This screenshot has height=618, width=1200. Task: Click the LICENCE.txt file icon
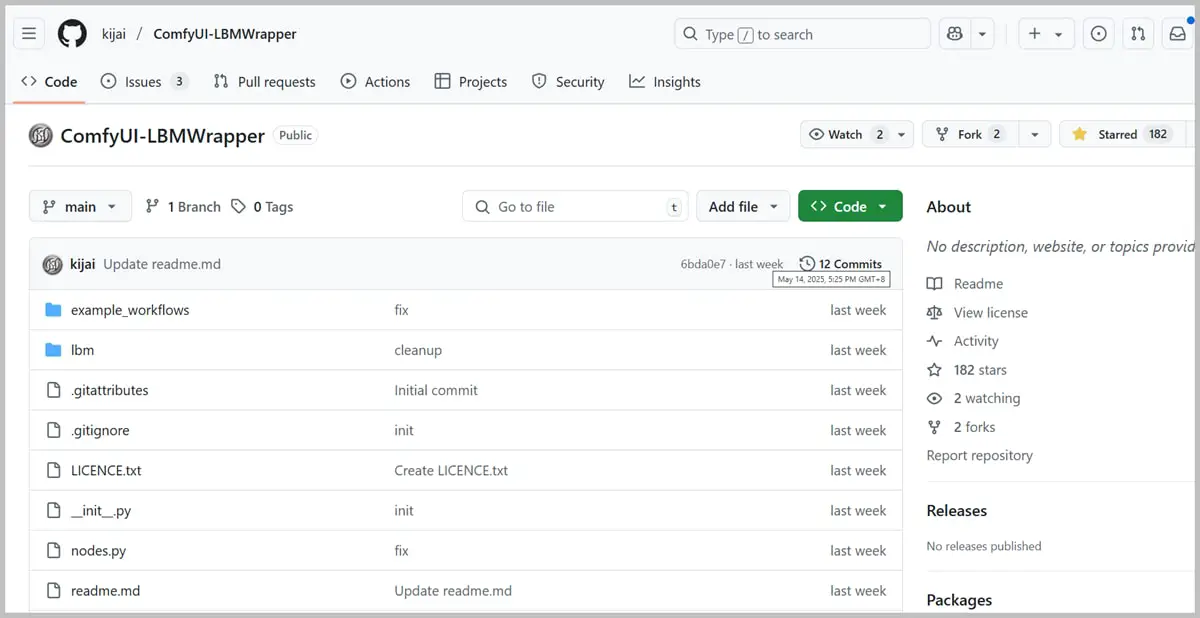click(x=53, y=470)
